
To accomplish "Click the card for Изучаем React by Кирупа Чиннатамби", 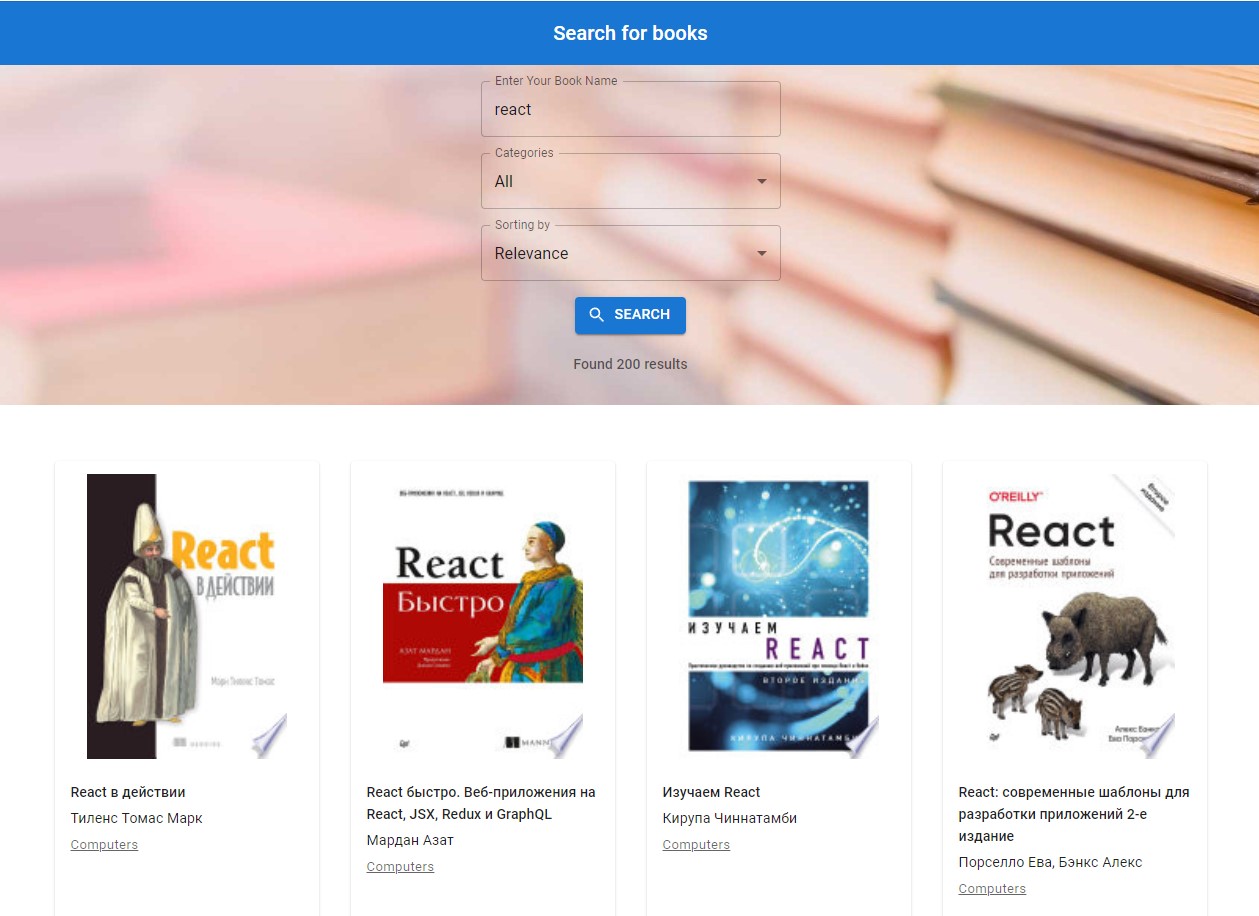I will [x=779, y=690].
